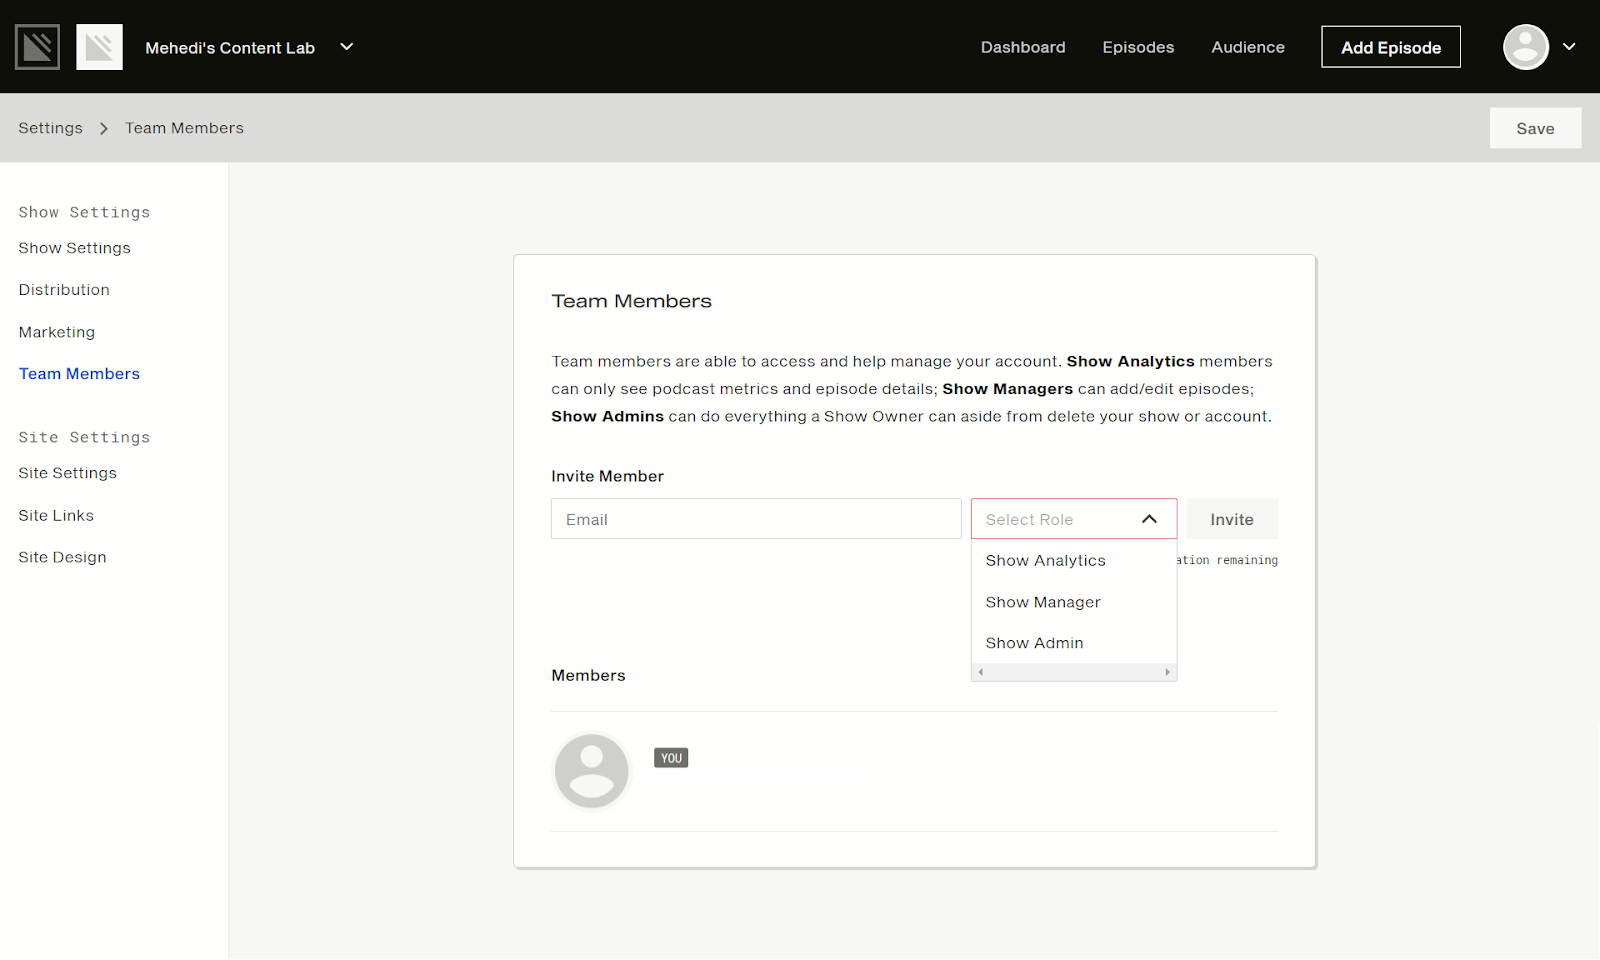
Task: Save the Team Members settings
Action: click(x=1535, y=128)
